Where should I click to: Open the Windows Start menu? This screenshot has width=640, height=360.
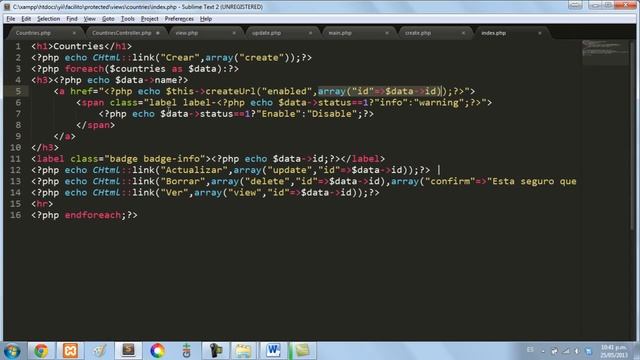pos(12,351)
